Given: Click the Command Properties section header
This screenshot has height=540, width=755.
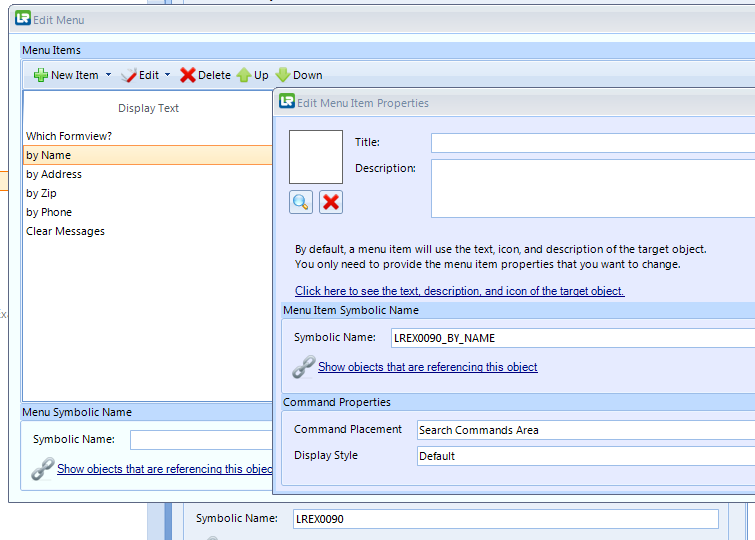Looking at the screenshot, I should (518, 402).
